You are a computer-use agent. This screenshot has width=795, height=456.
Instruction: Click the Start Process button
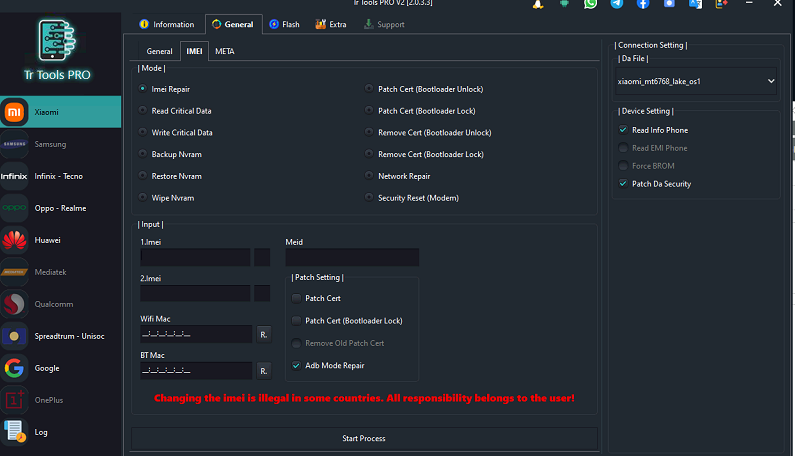coord(364,438)
